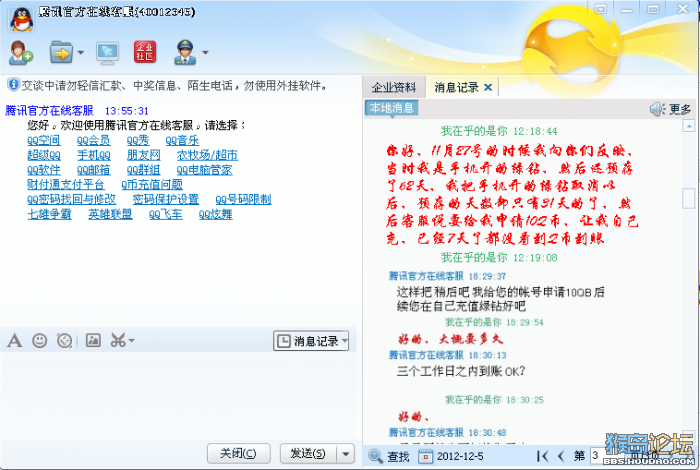Click the message input text area
The height and width of the screenshot is (470, 700).
179,395
